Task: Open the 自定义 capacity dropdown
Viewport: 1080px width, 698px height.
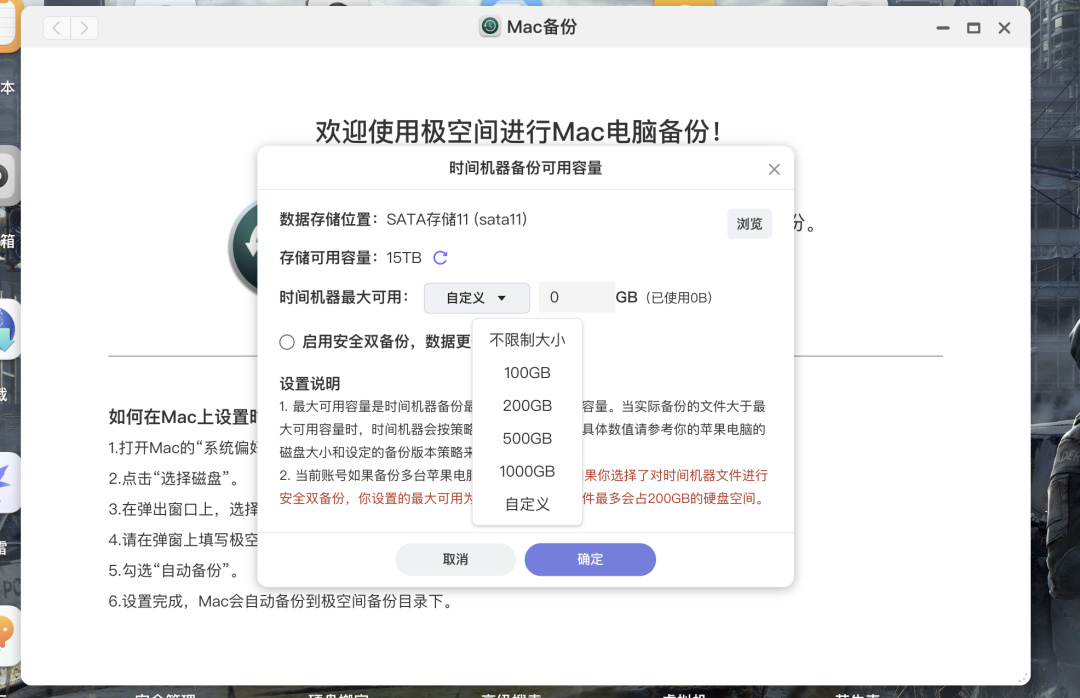Action: tap(477, 298)
